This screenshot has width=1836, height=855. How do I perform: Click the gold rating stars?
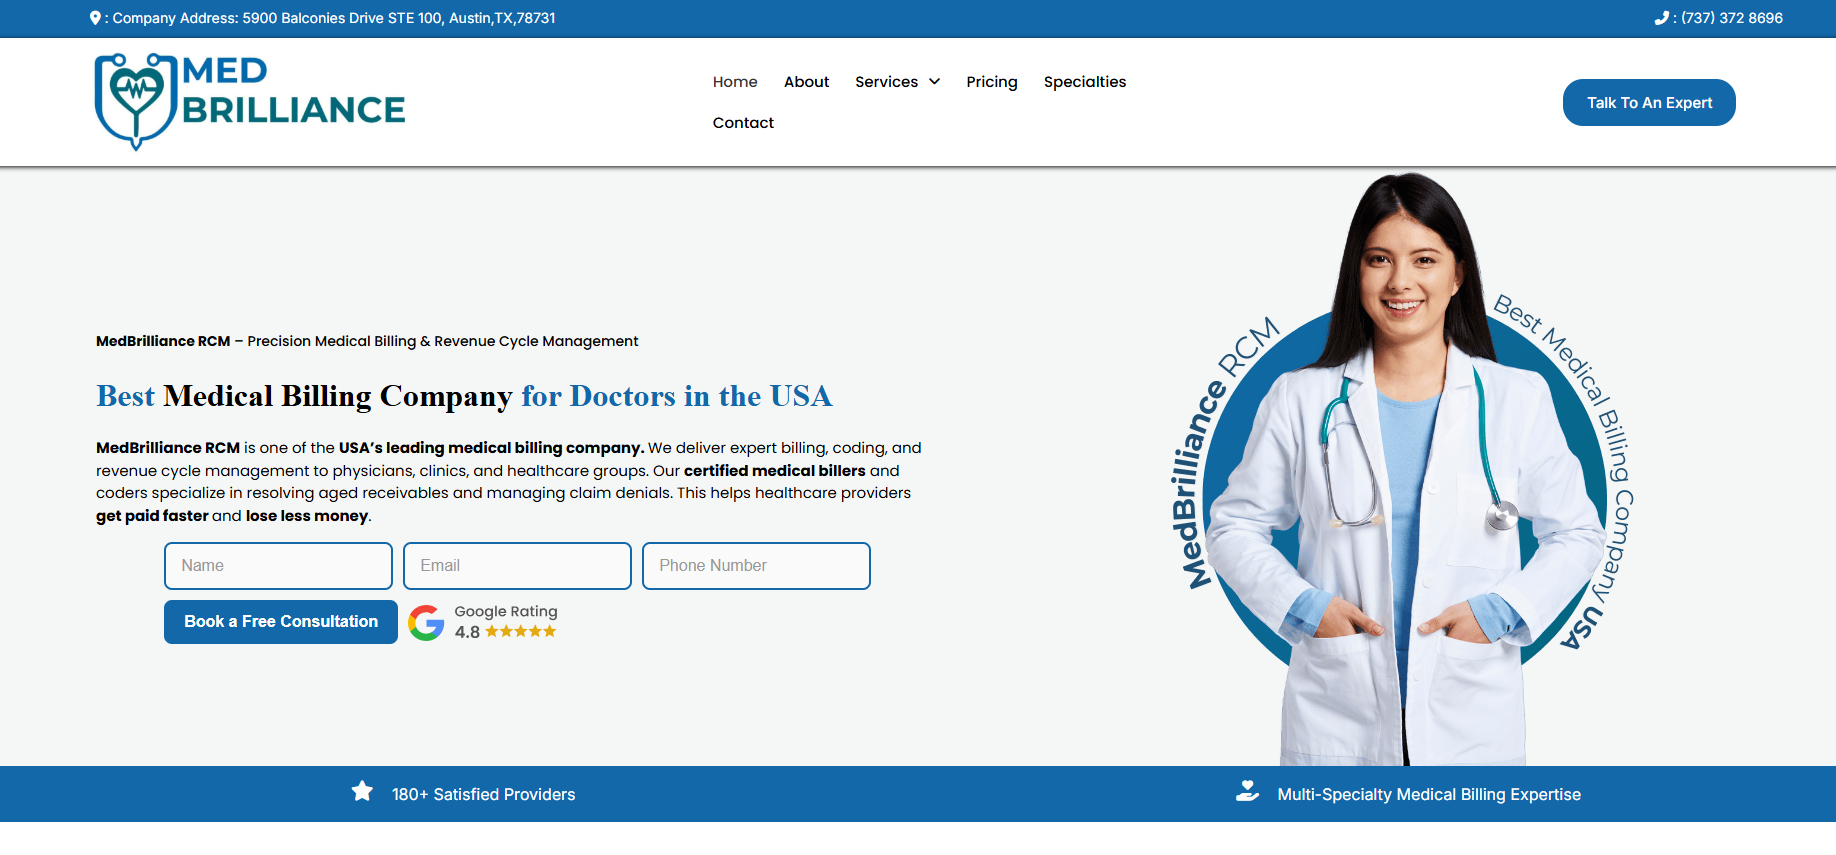click(x=520, y=632)
